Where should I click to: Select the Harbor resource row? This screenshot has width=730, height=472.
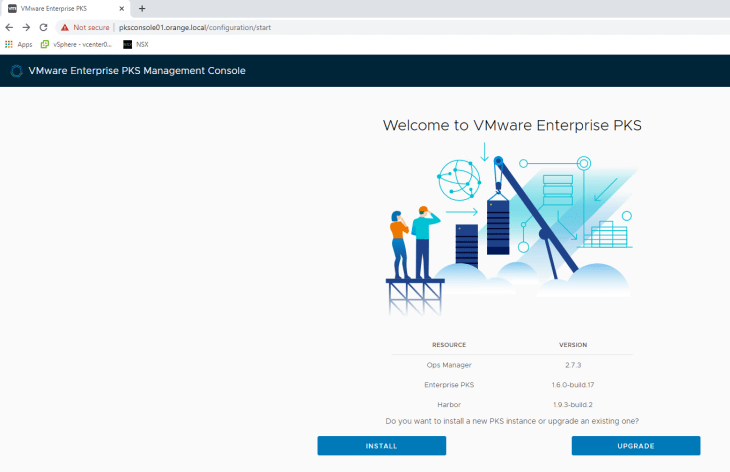coord(511,403)
